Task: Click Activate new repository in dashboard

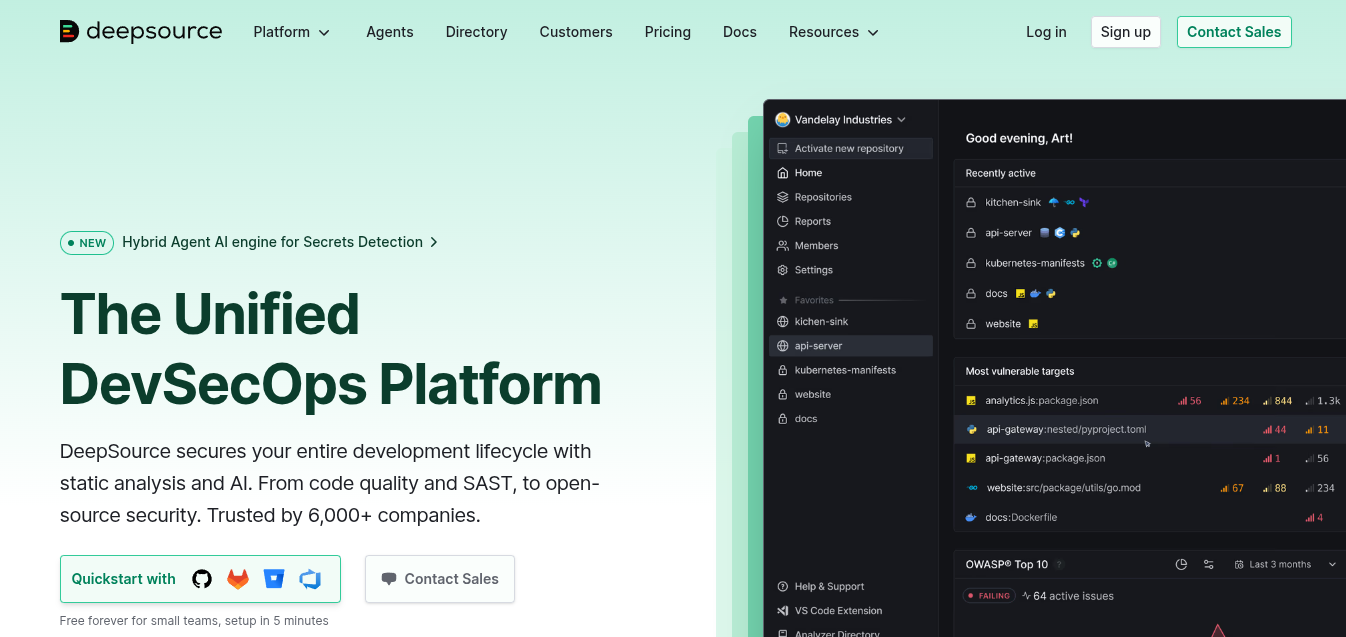Action: pyautogui.click(x=851, y=148)
